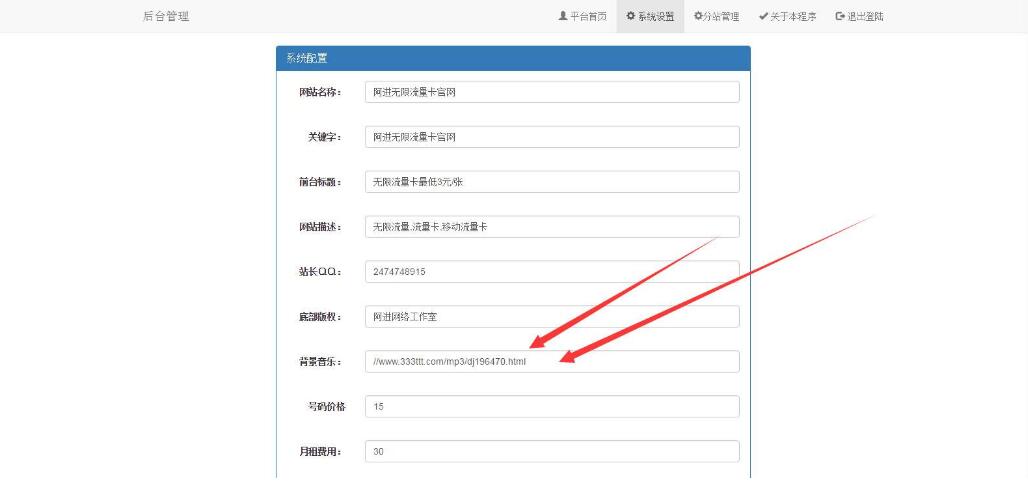Focus the 关键字 input field
Screen dimensions: 1028x501
[552, 137]
